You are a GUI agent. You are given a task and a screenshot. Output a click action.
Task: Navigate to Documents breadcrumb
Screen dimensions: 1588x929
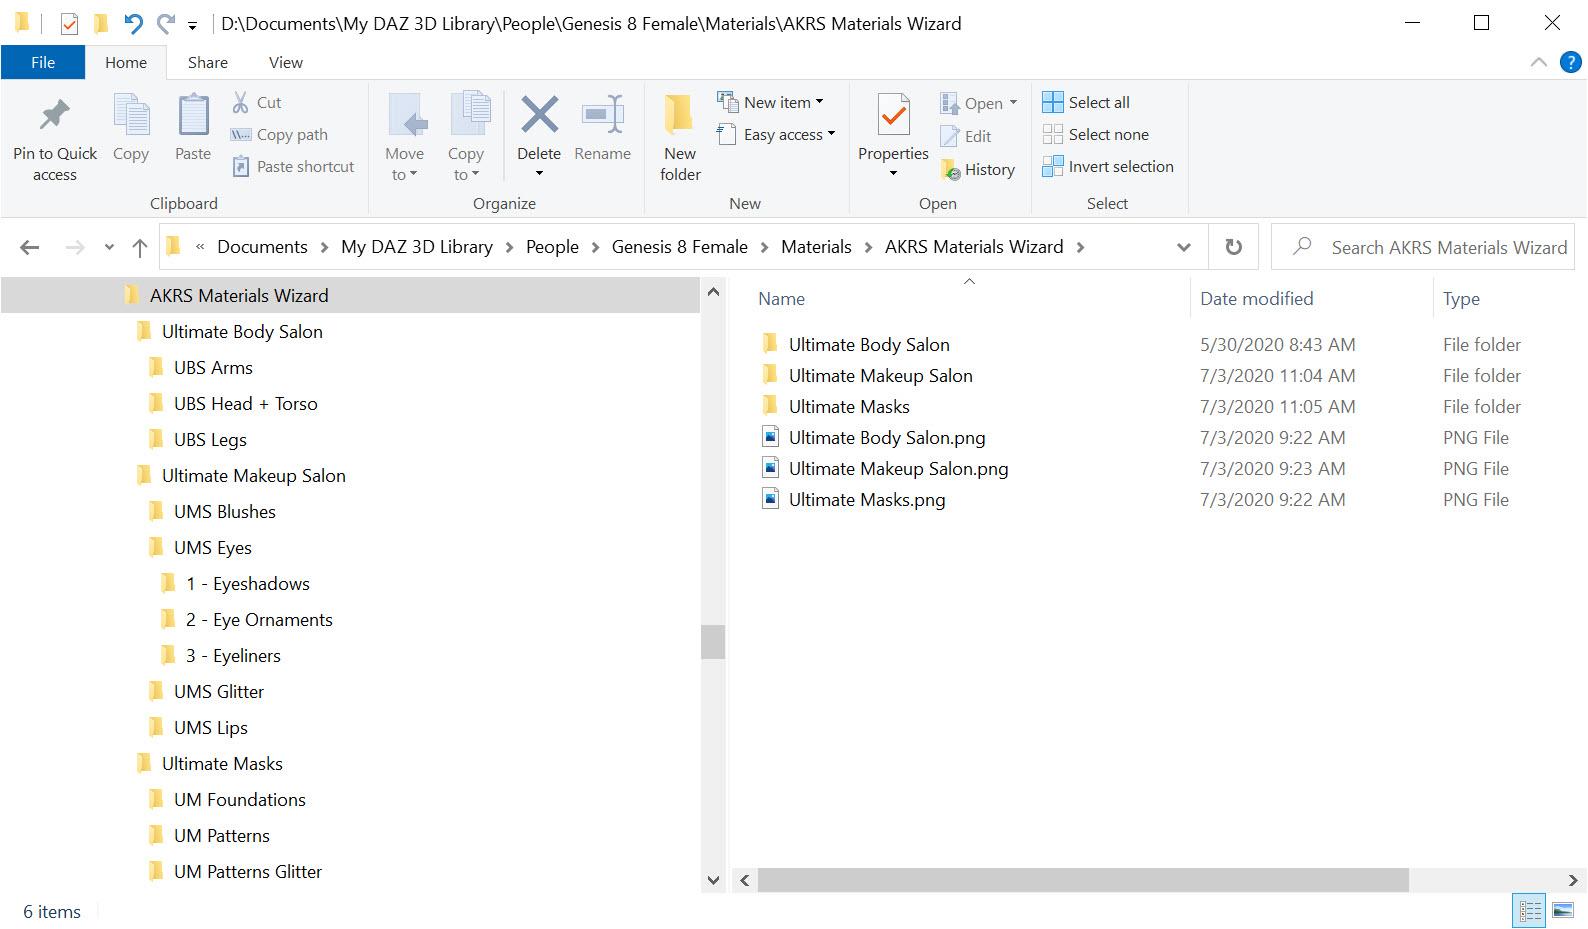coord(262,247)
